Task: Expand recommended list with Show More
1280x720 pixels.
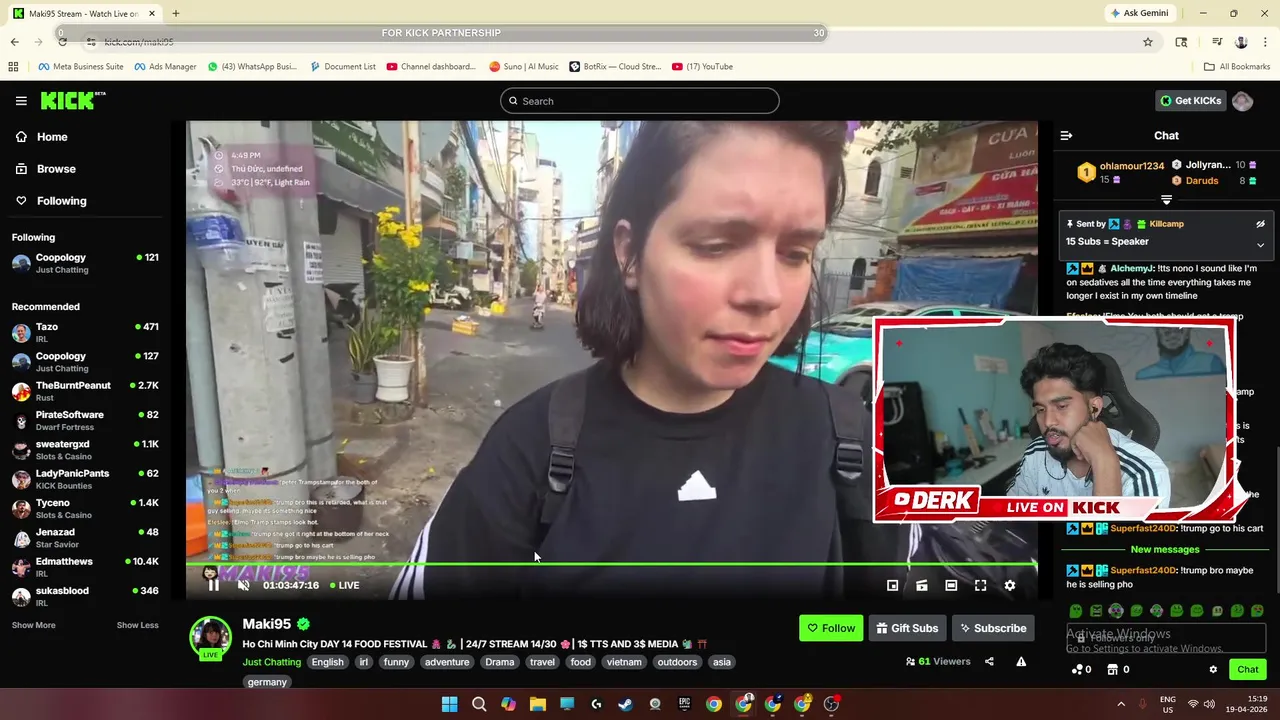Action: (x=34, y=625)
